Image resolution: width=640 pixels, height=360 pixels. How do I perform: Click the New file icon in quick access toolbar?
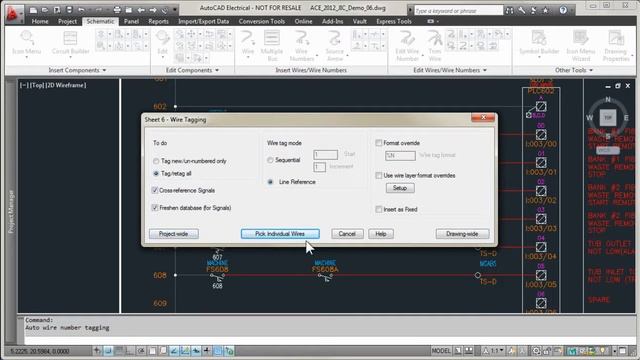[x=33, y=10]
